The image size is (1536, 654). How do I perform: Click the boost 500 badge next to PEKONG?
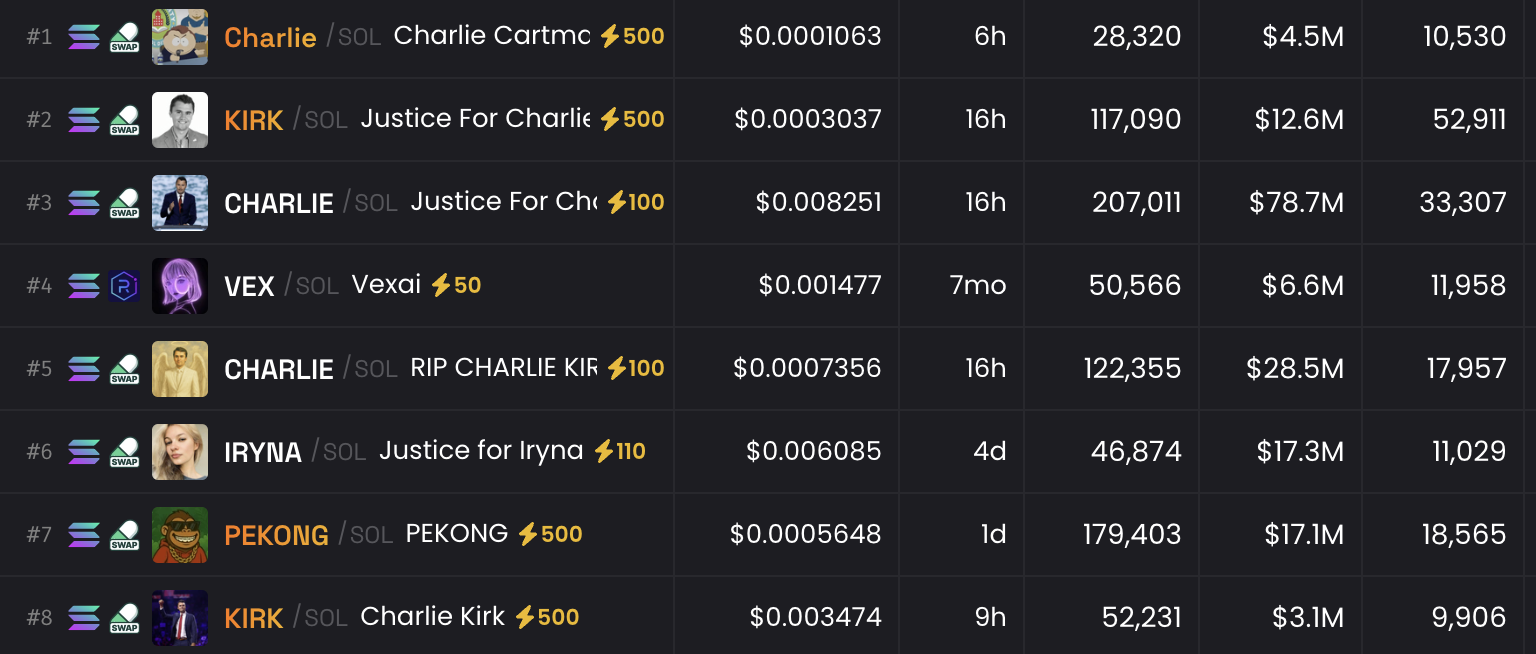549,535
